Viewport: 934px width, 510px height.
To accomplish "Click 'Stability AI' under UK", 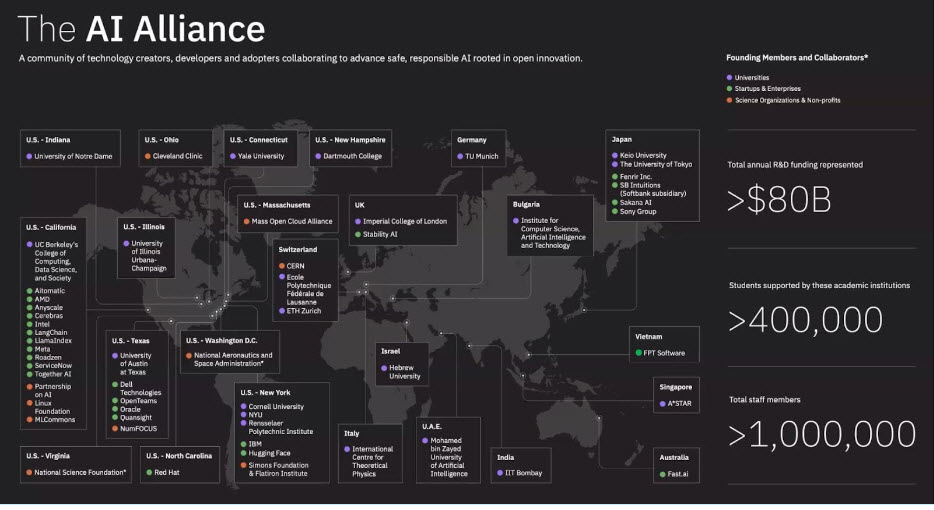I will point(380,234).
